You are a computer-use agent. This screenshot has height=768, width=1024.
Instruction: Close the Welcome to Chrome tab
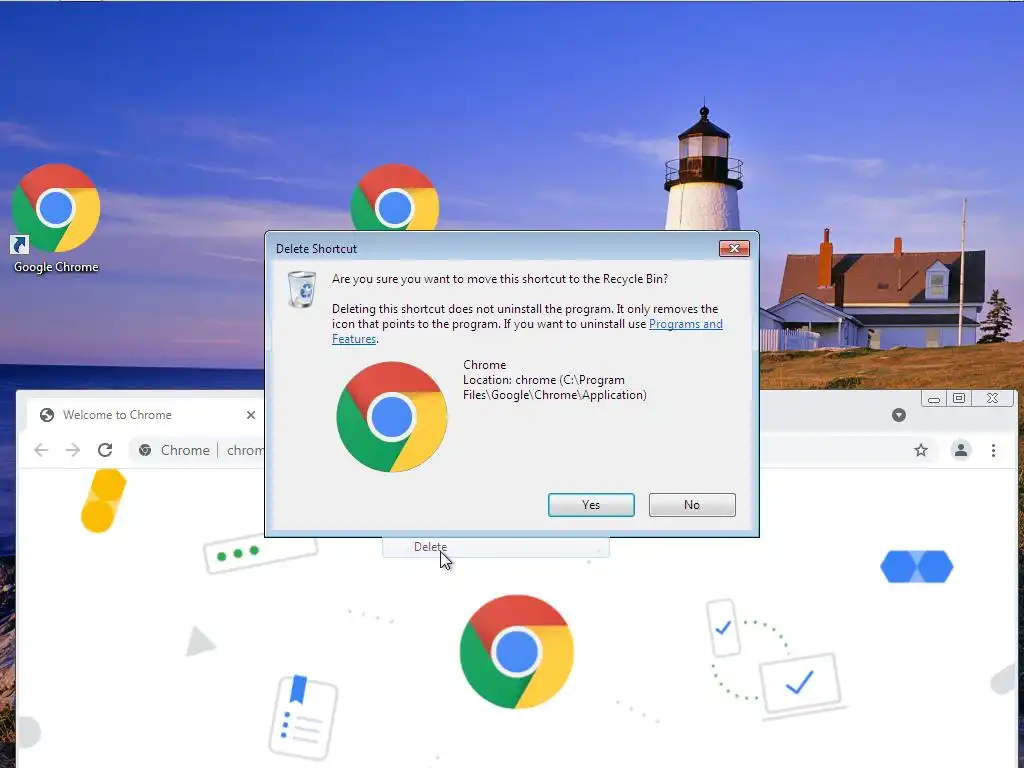[x=251, y=415]
